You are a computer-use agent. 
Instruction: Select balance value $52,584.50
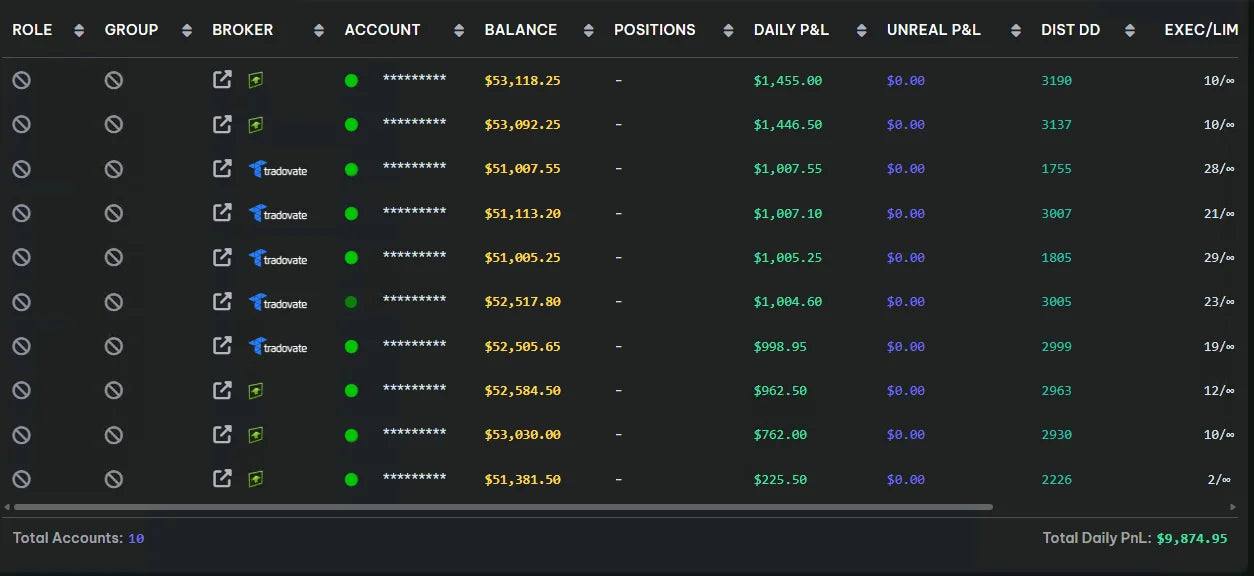pos(523,390)
